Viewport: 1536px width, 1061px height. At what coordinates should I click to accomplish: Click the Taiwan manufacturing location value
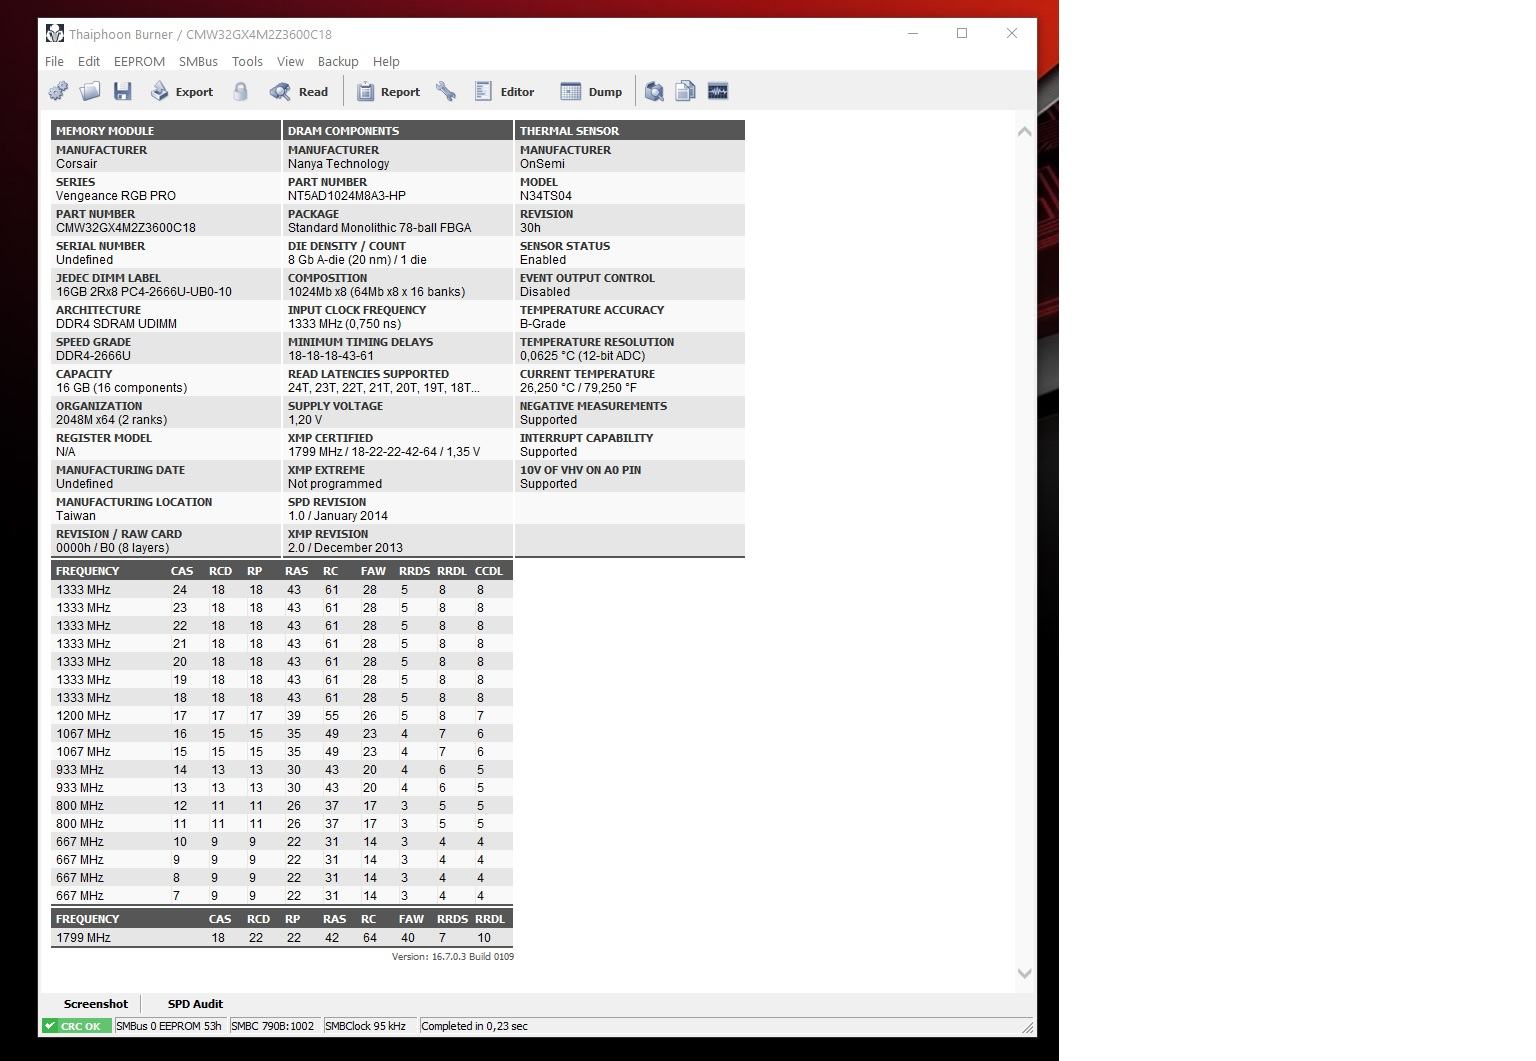[76, 516]
